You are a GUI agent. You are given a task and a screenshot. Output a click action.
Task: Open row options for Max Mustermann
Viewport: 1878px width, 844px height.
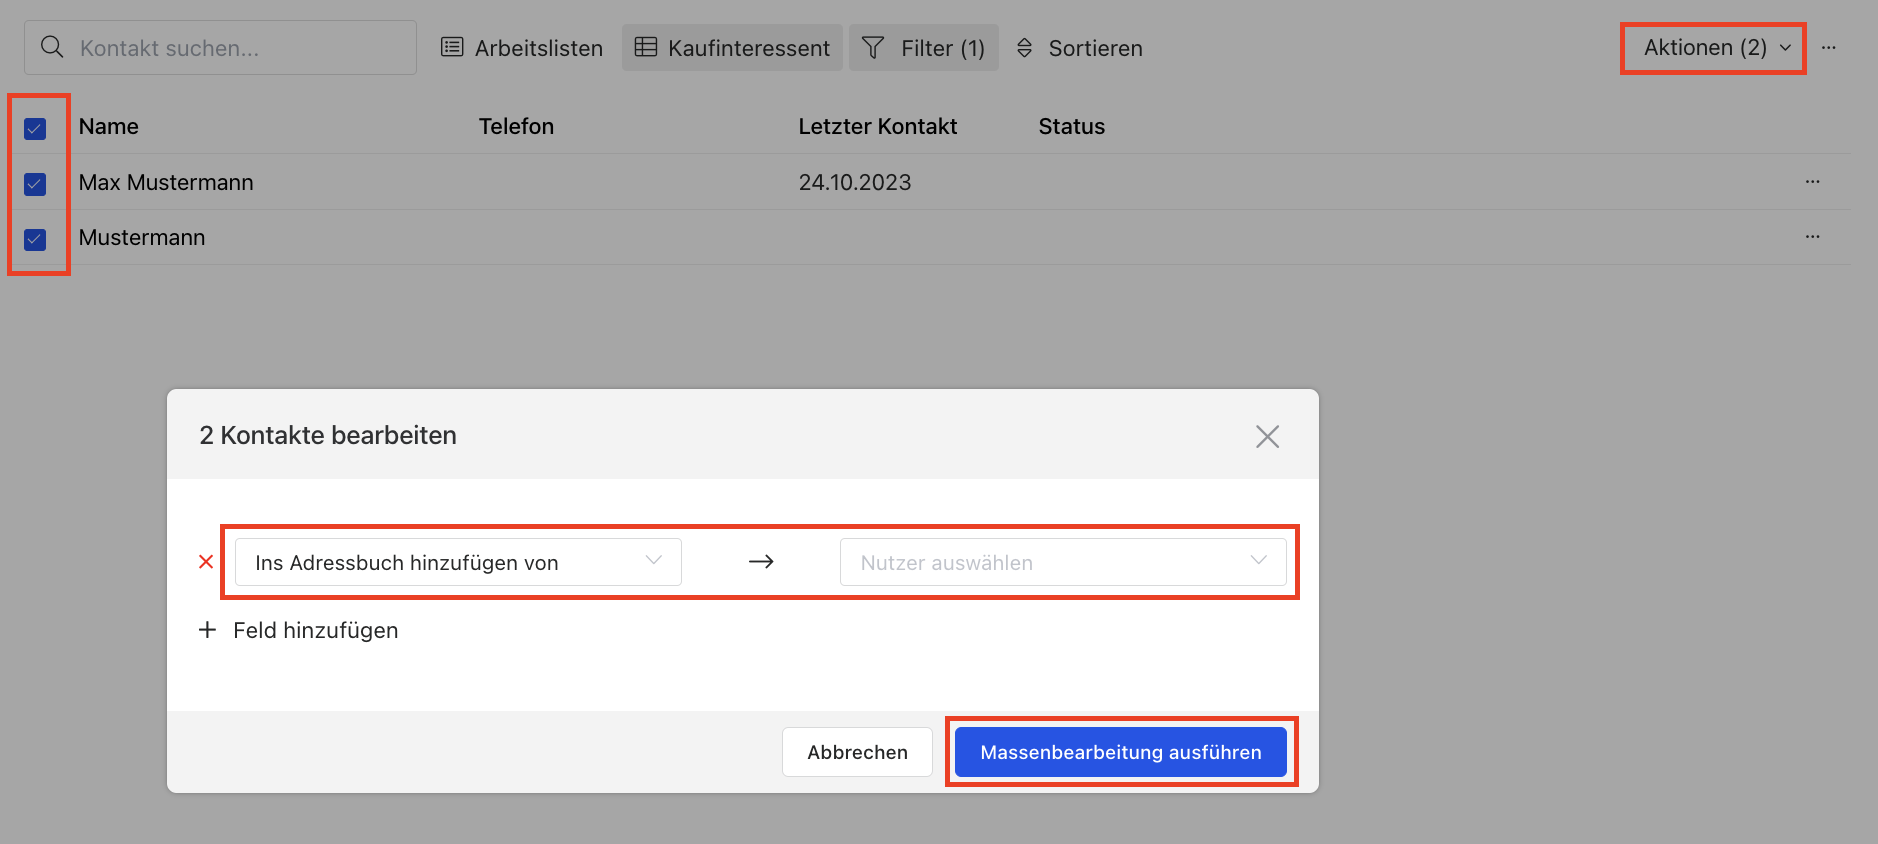(1812, 182)
